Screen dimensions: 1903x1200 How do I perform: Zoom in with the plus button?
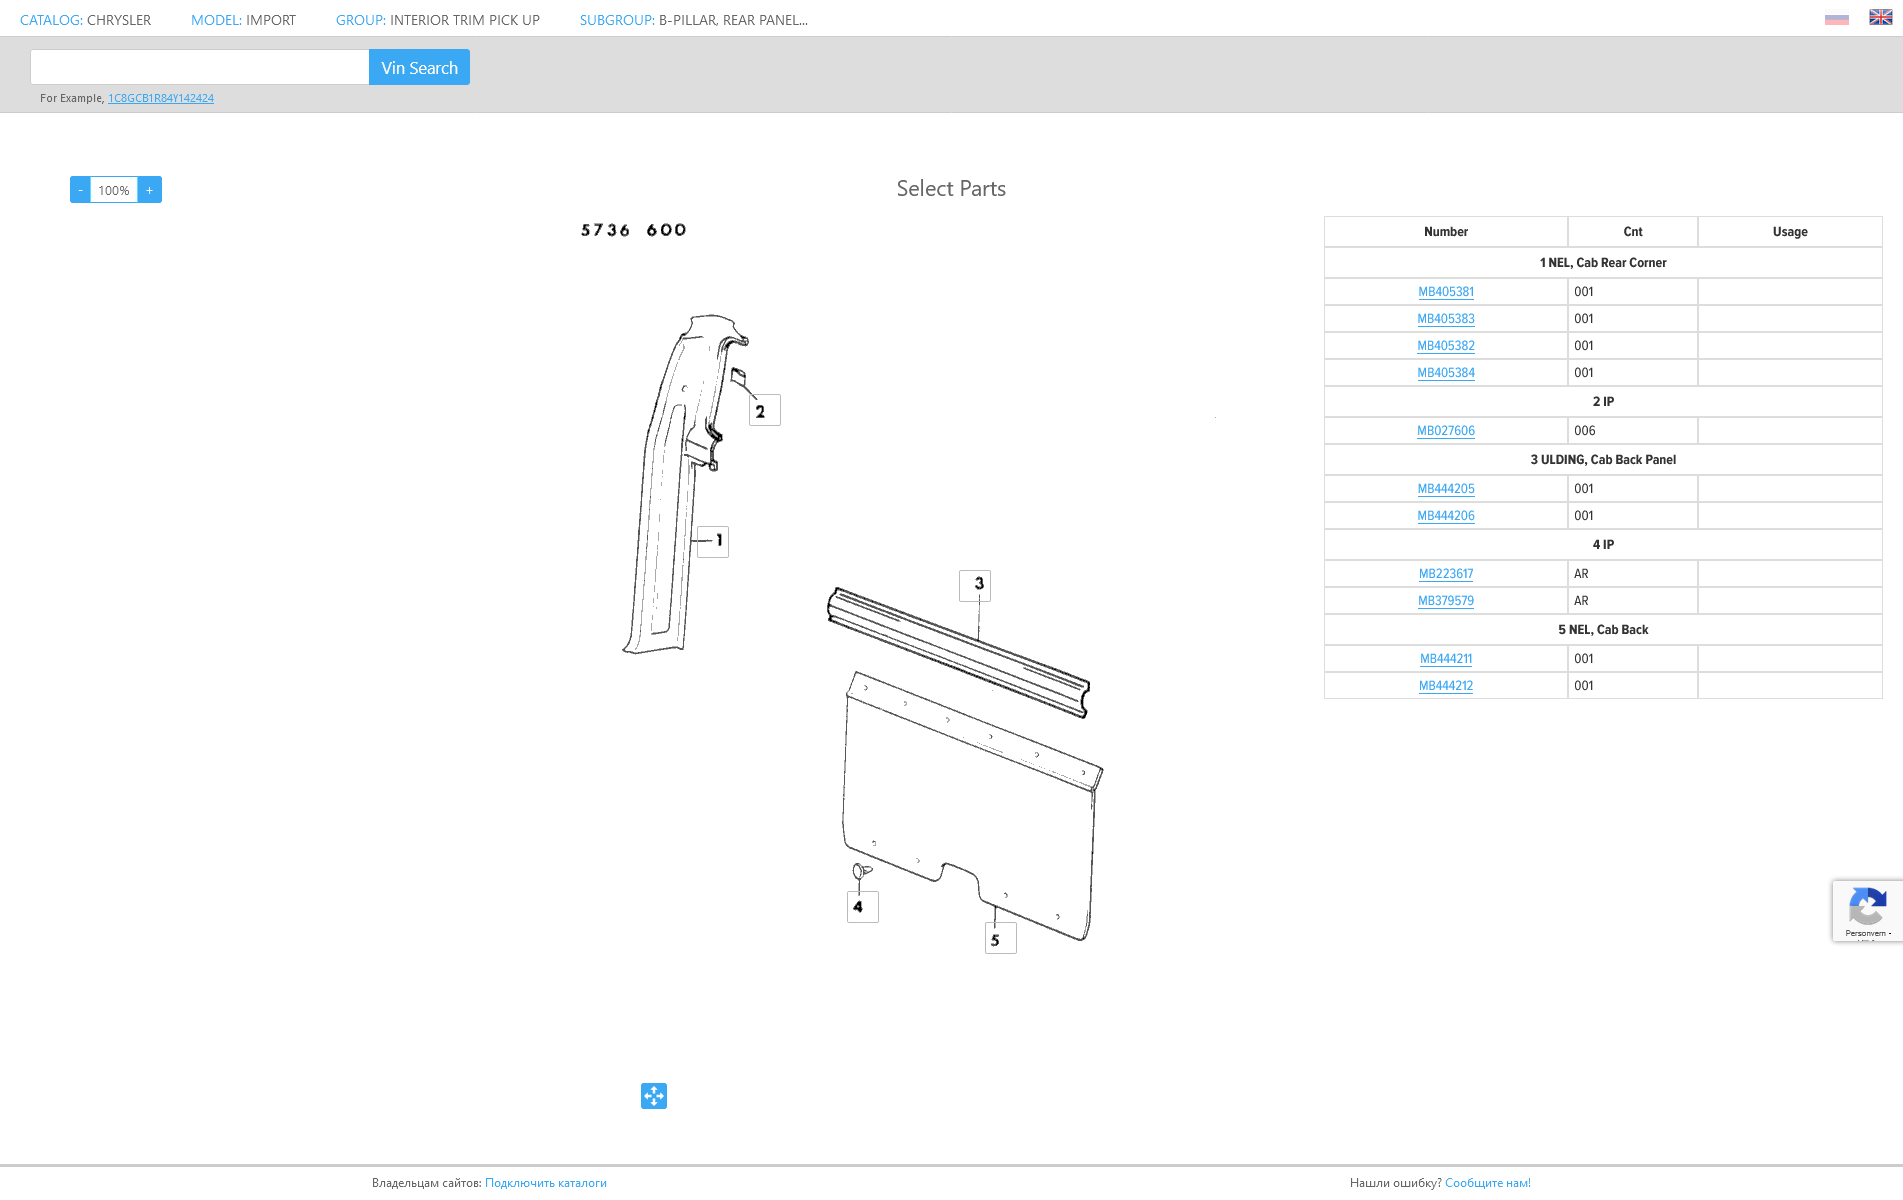(150, 190)
